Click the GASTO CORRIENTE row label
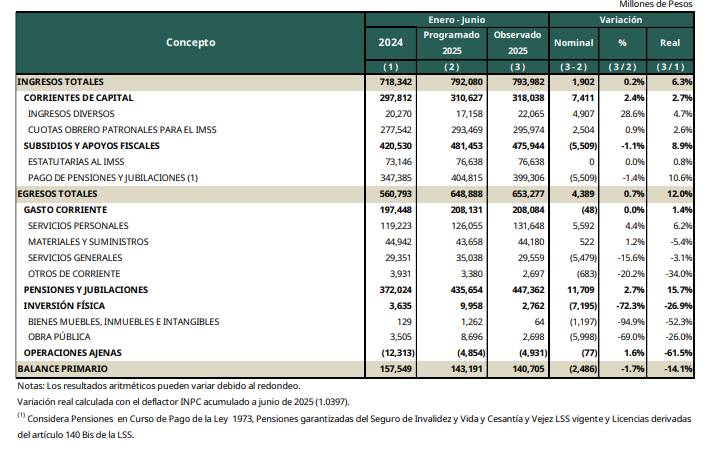Image resolution: width=717 pixels, height=457 pixels. [x=68, y=209]
